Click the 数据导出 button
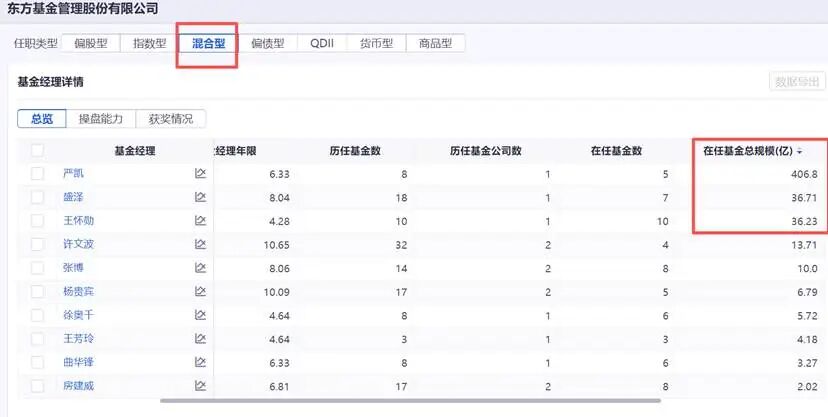 [x=797, y=82]
